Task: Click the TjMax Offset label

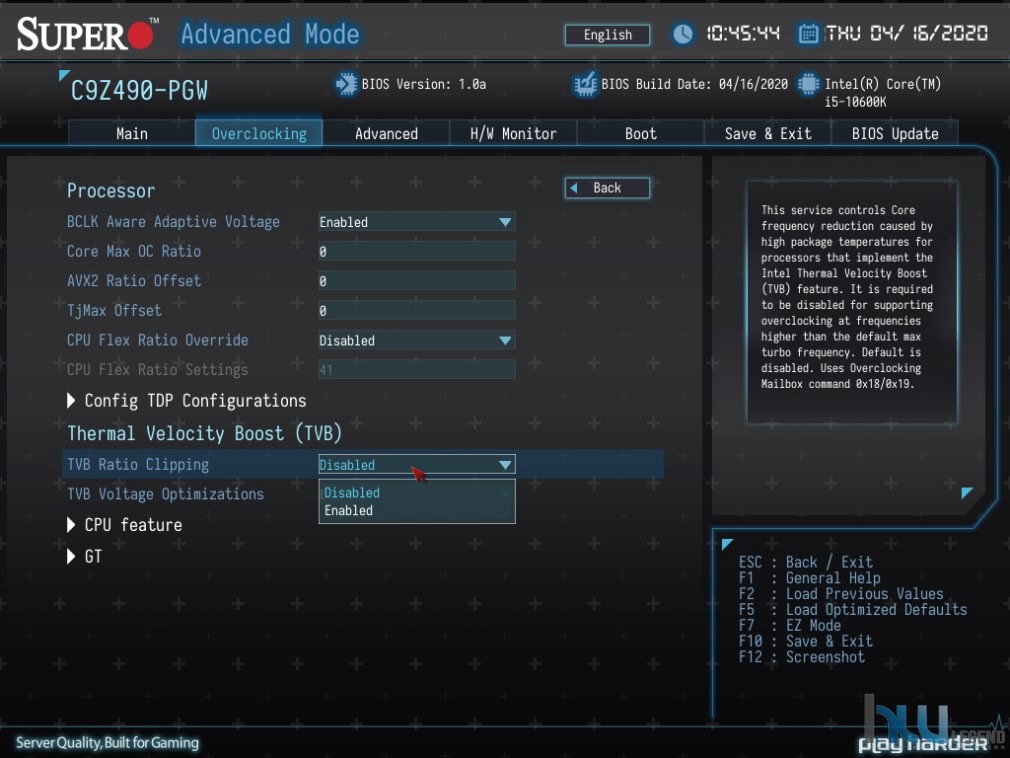Action: pyautogui.click(x=114, y=310)
